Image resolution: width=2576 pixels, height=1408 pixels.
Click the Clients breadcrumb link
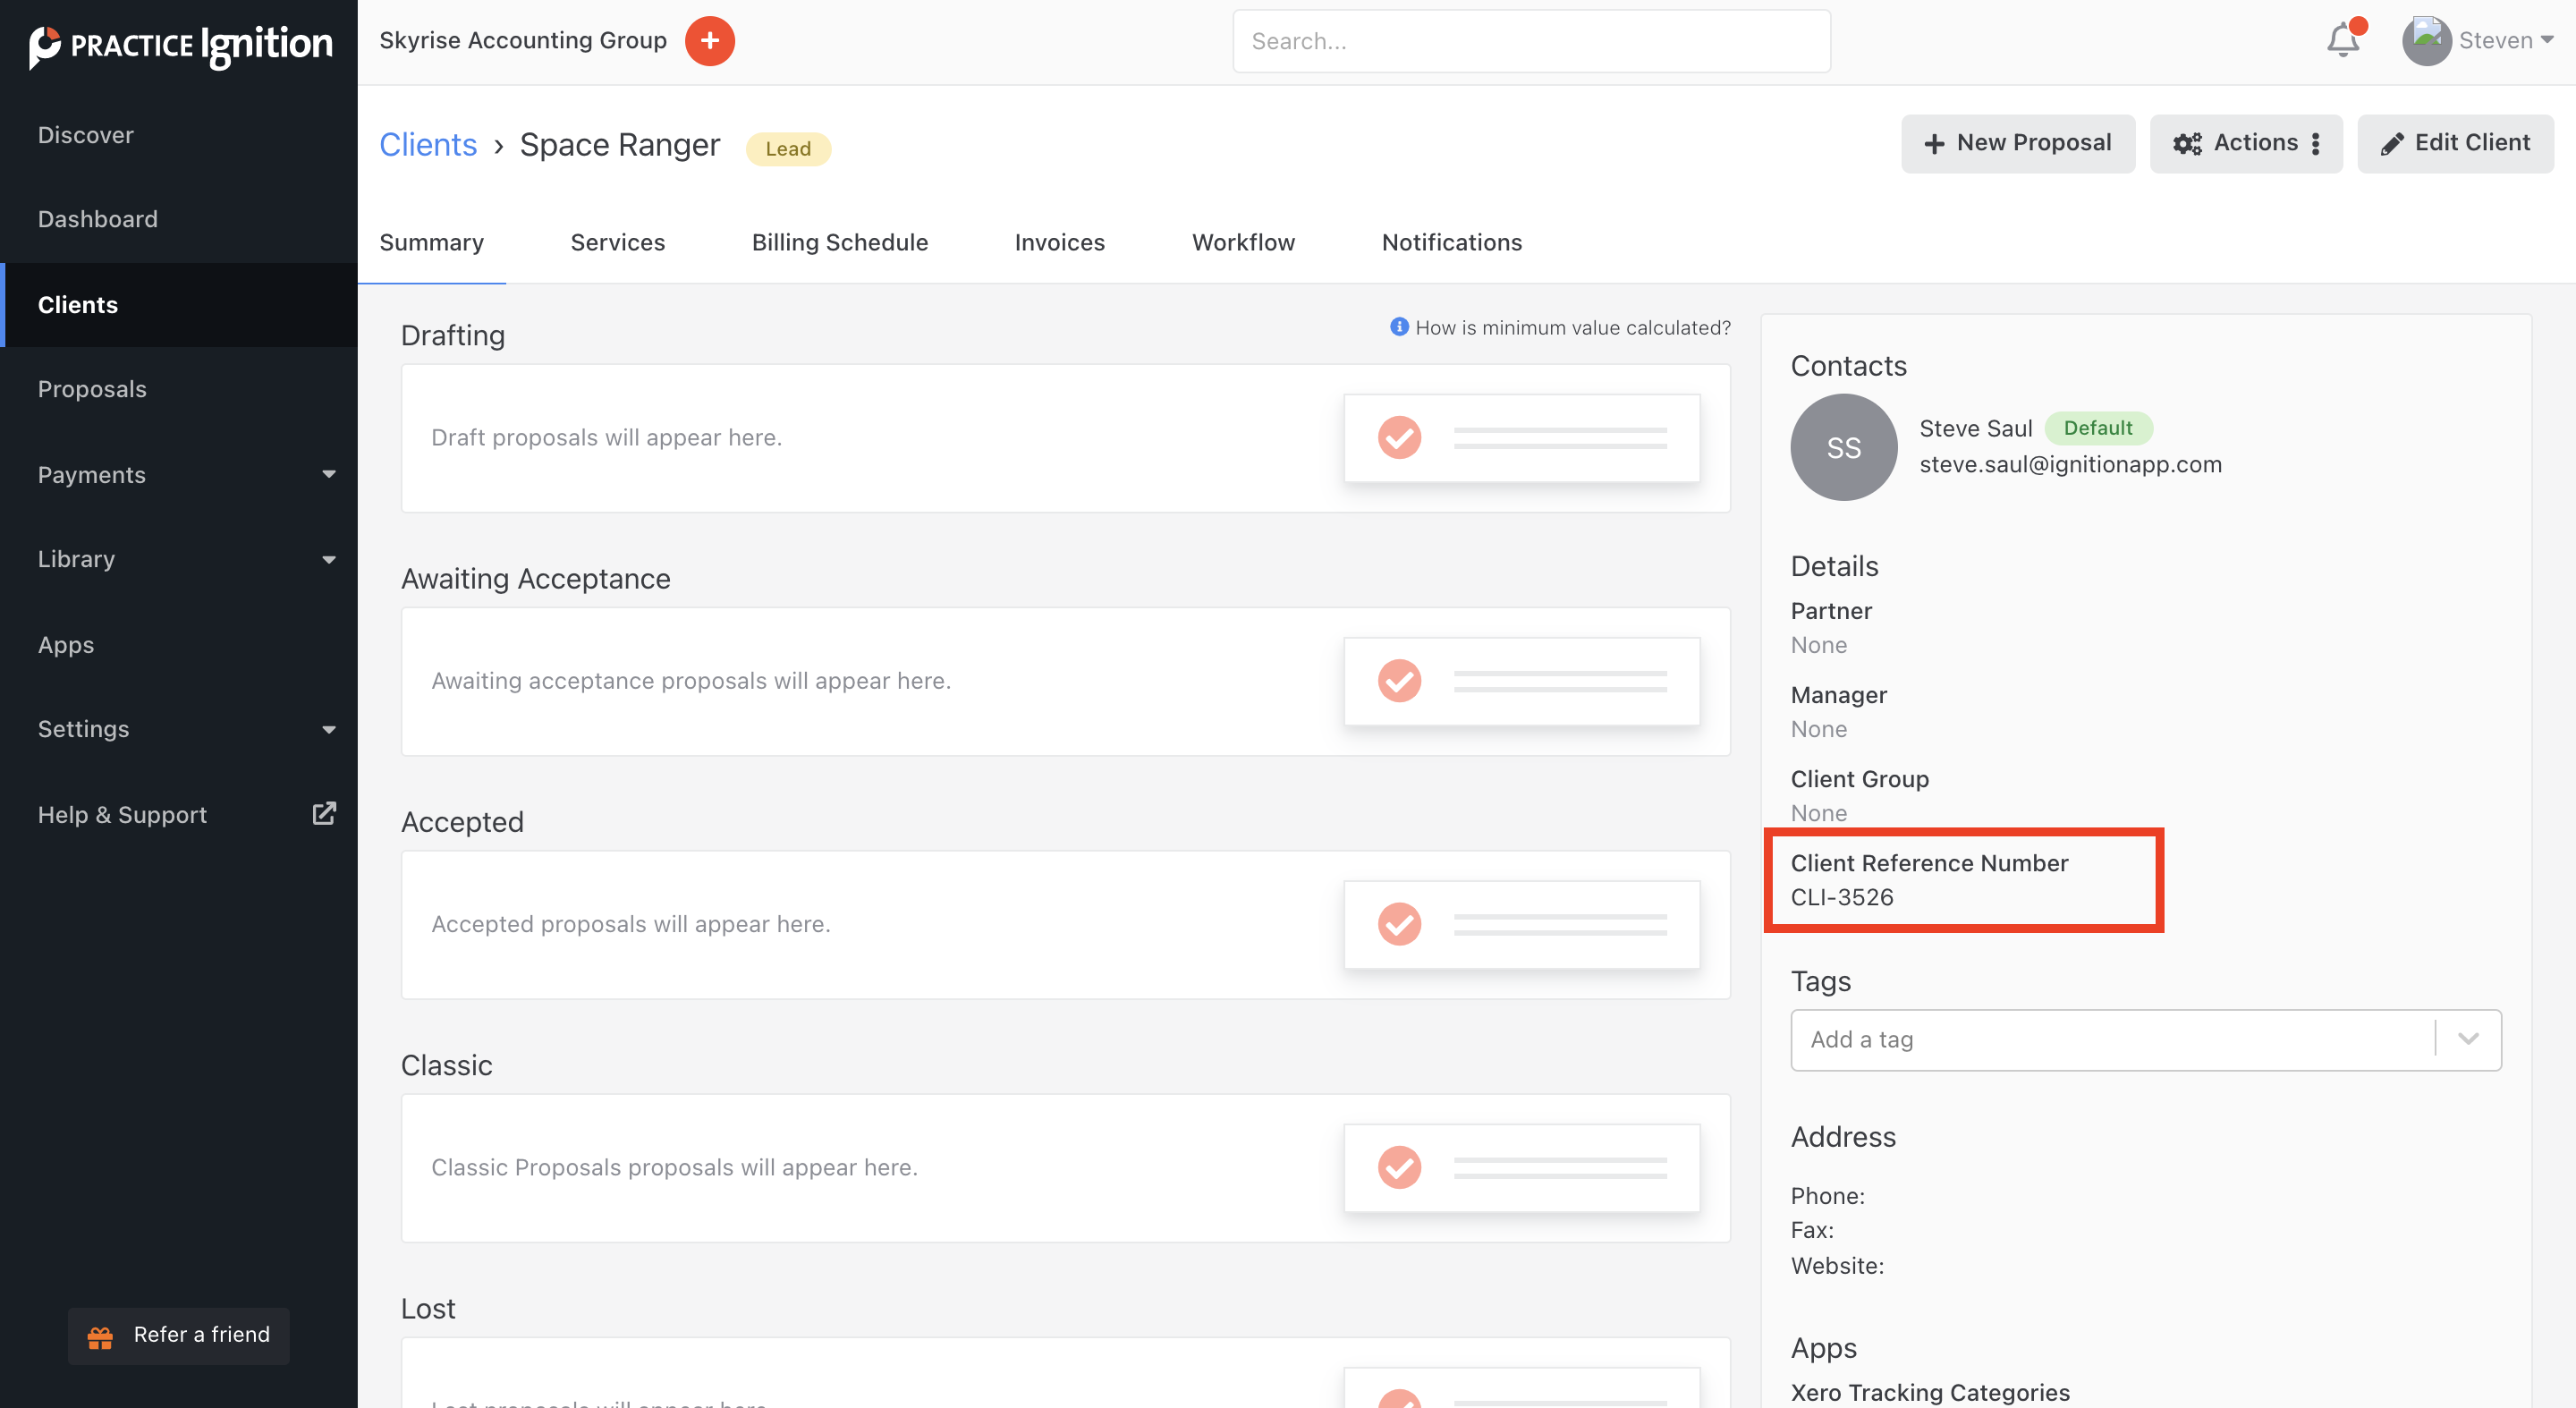[428, 145]
